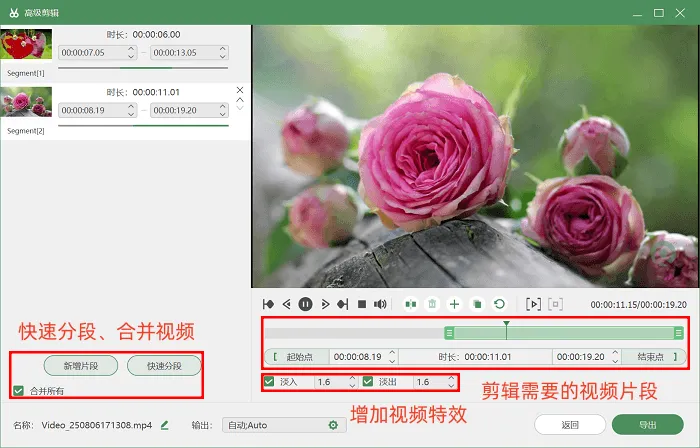This screenshot has height=448, width=700.
Task: Decrease Segment[2] end time in list
Action: [222, 114]
